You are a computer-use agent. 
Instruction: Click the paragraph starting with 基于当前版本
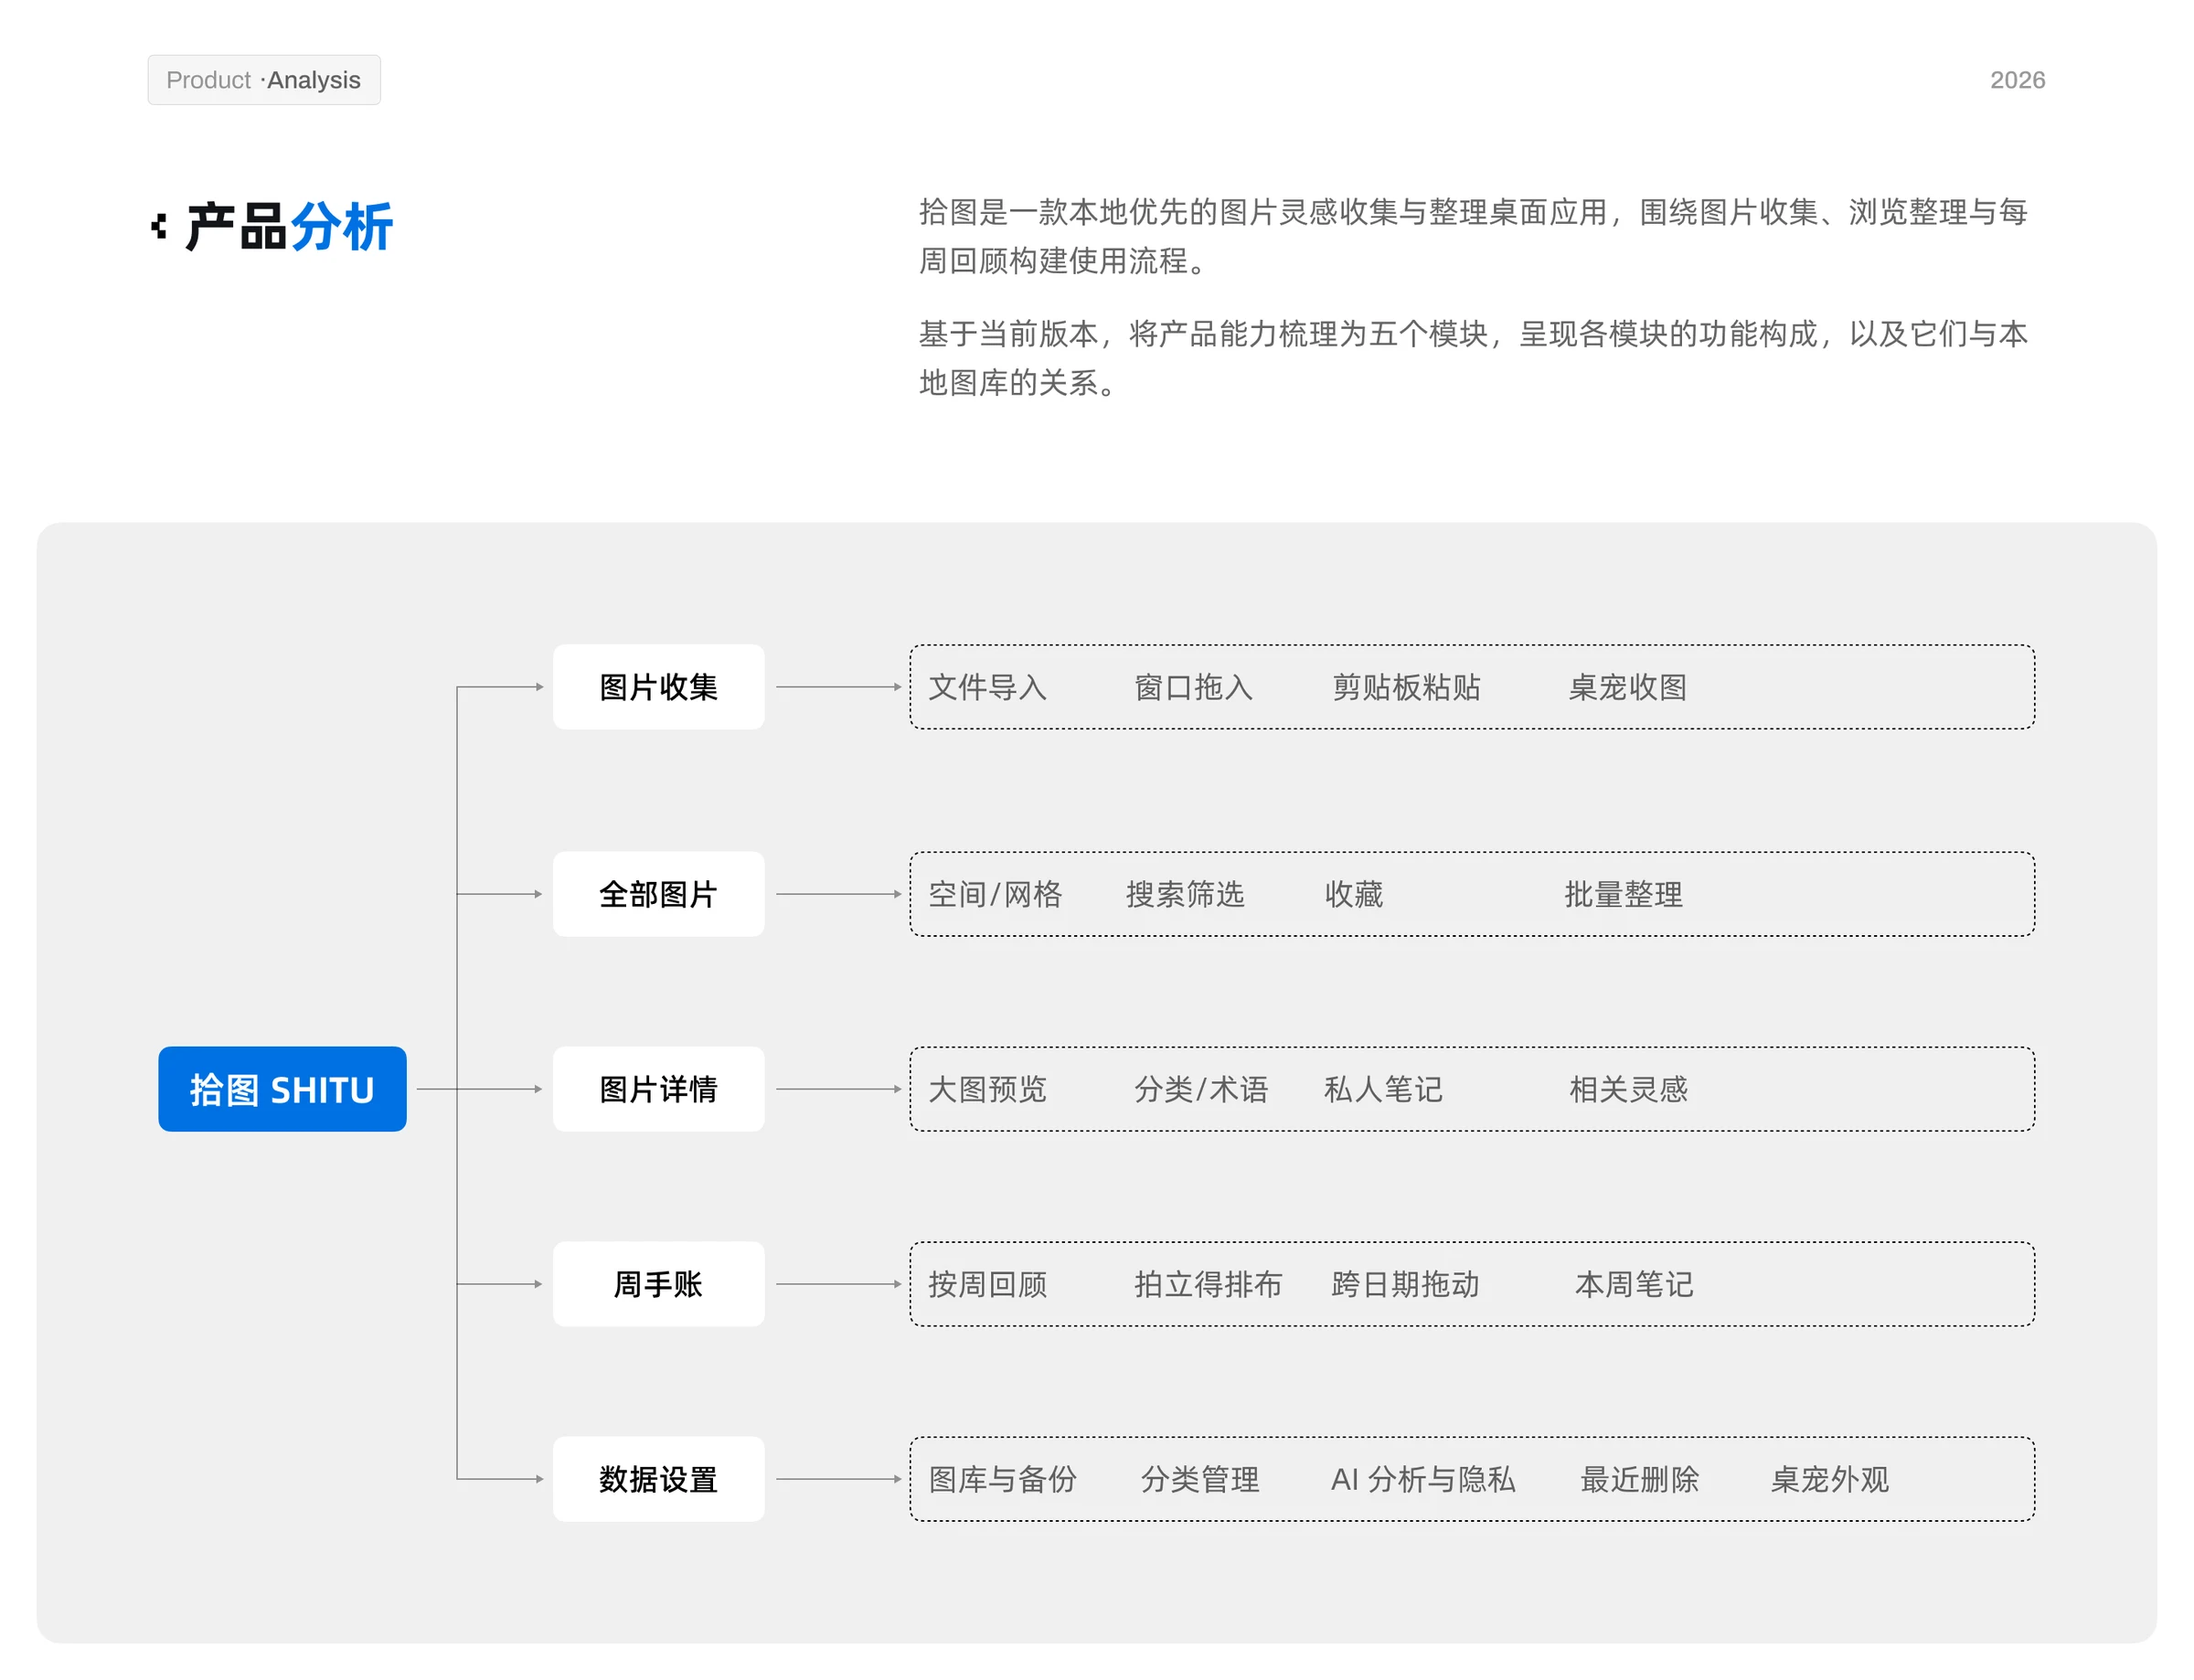(1473, 358)
